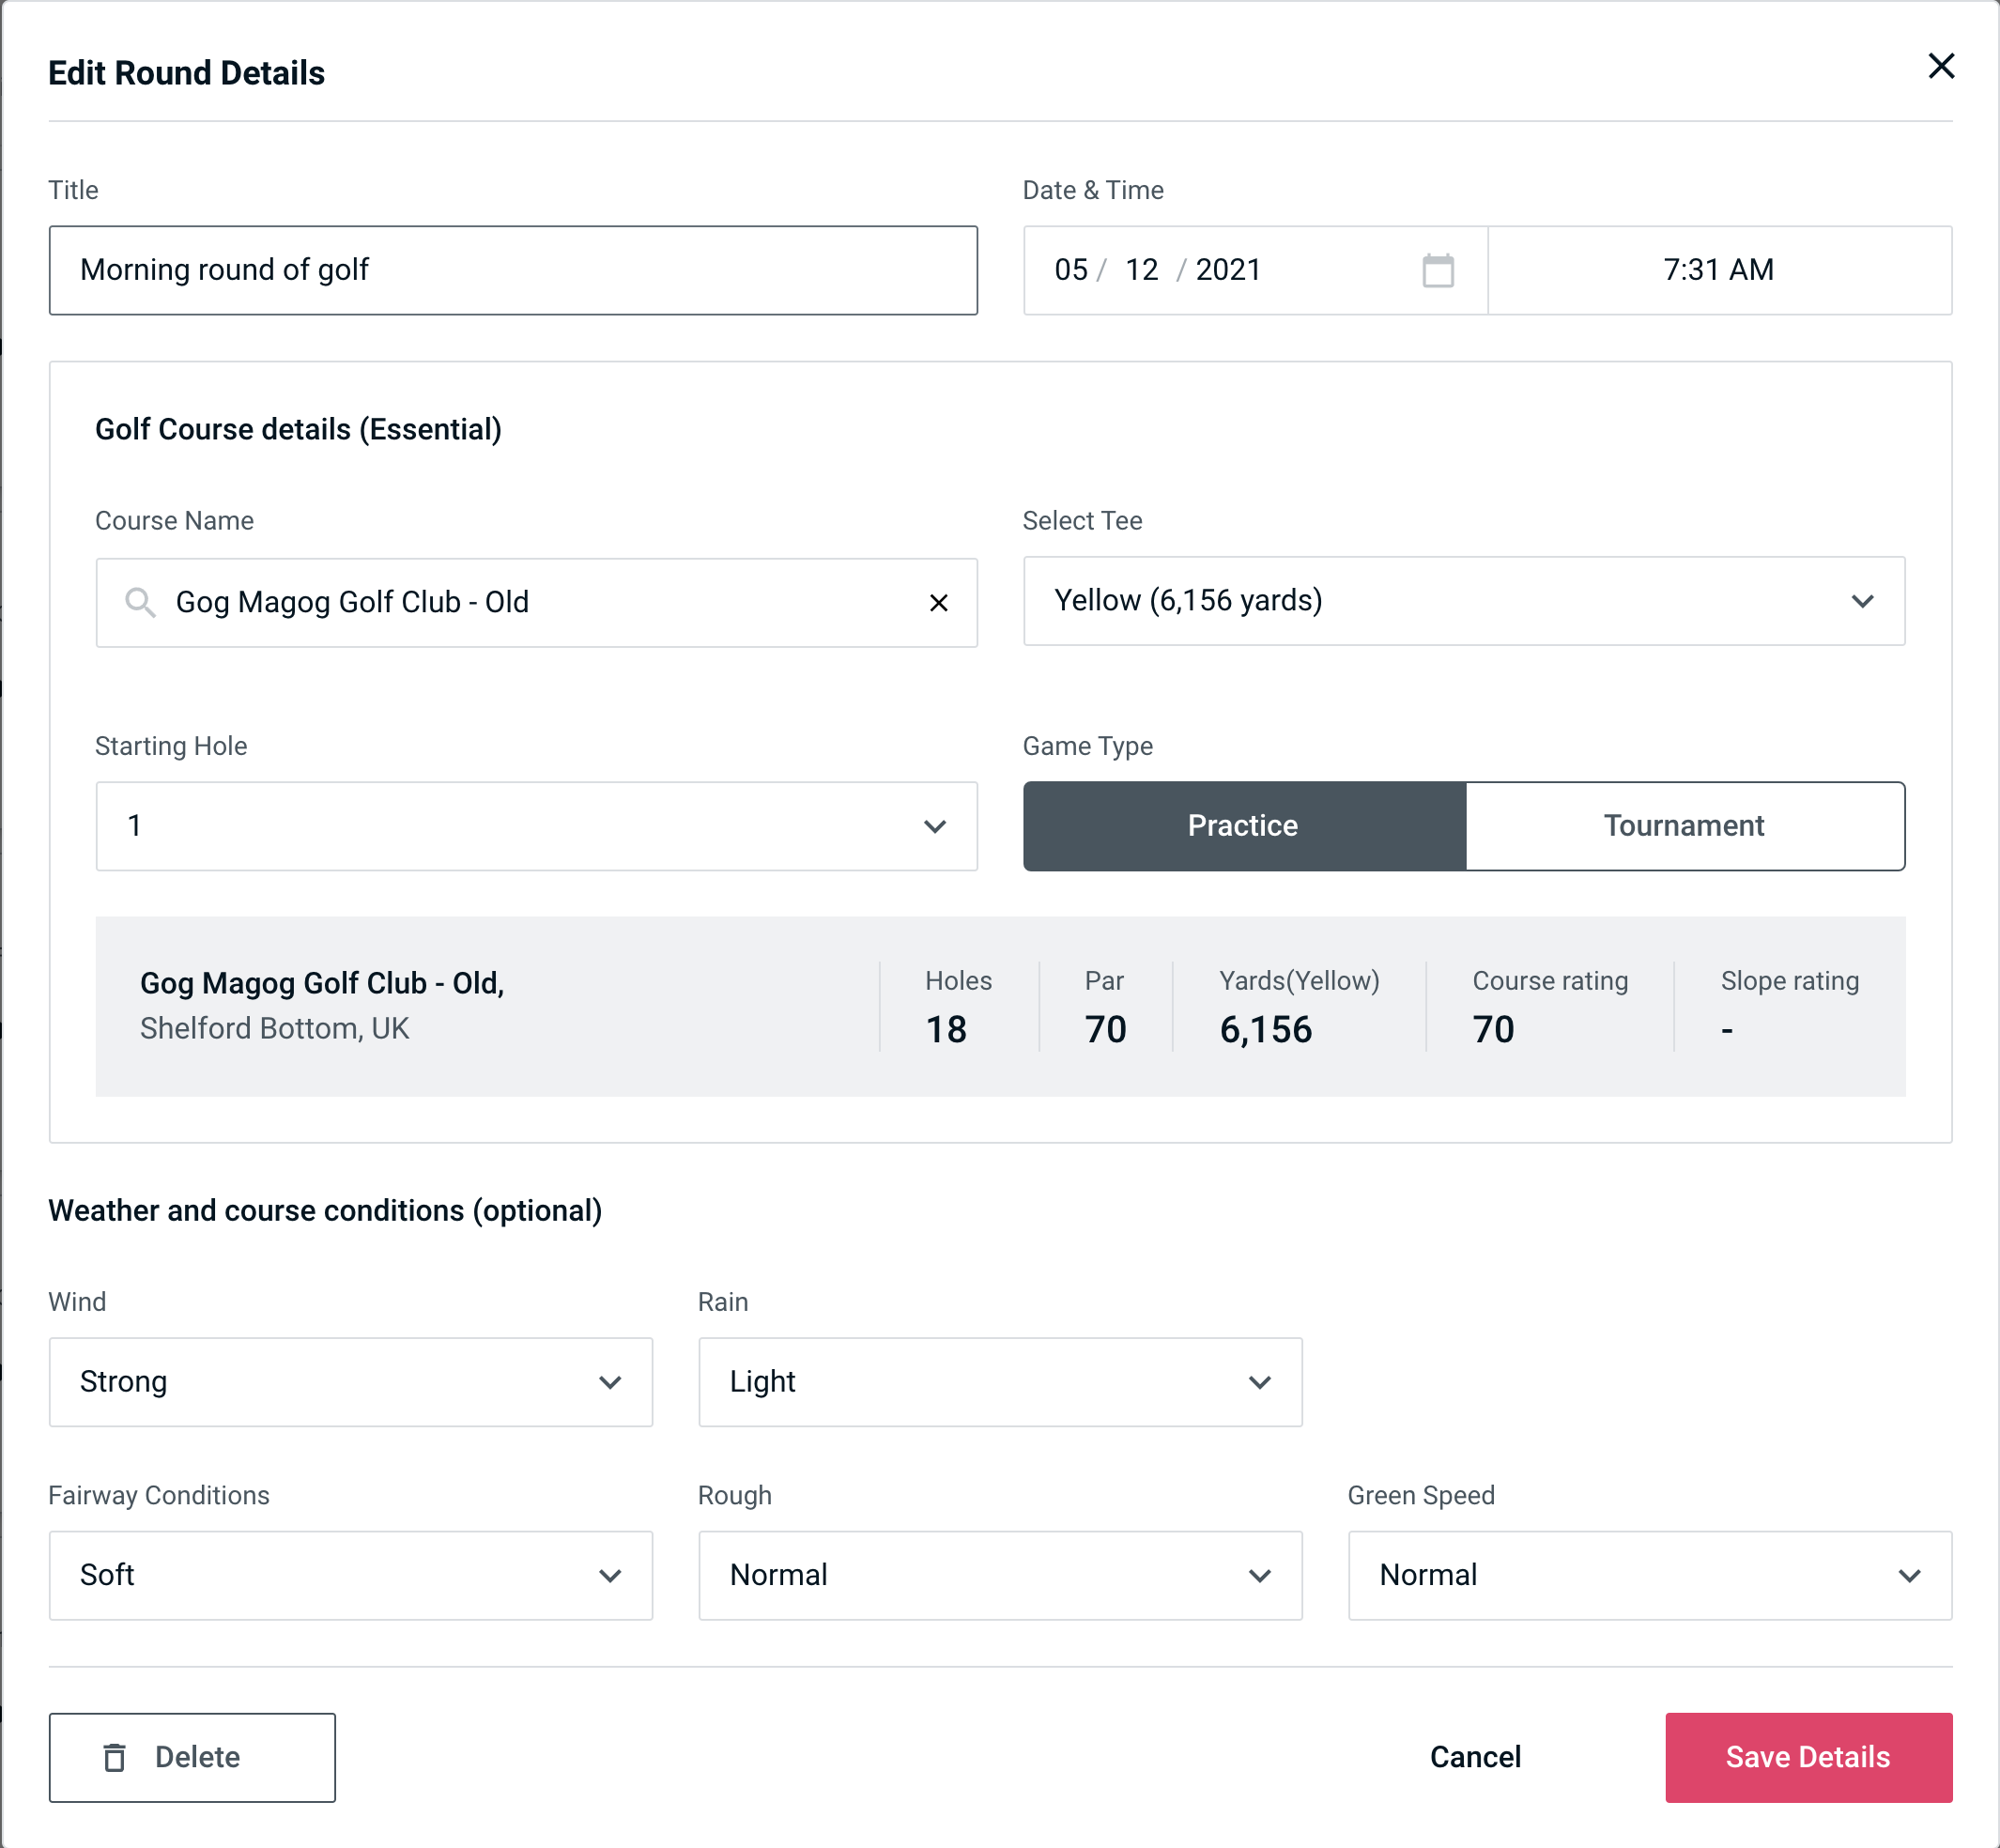The width and height of the screenshot is (2000, 1848).
Task: Toggle Game Type to Practice
Action: (1242, 825)
